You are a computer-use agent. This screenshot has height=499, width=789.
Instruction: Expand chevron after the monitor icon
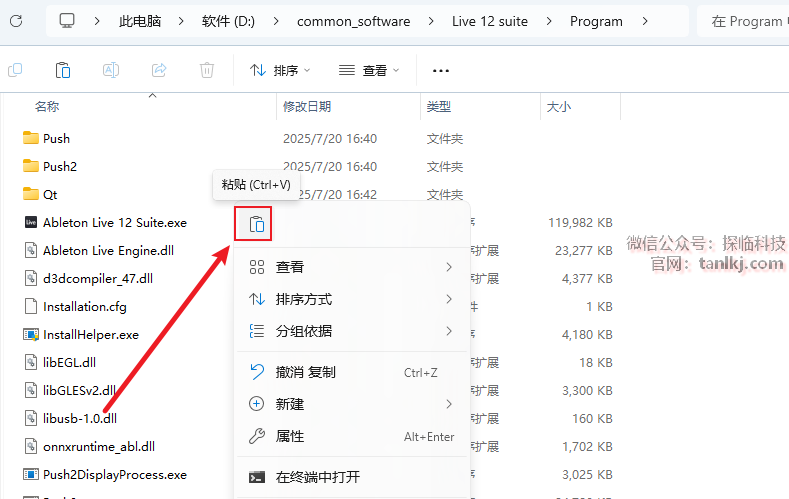pyautogui.click(x=97, y=21)
